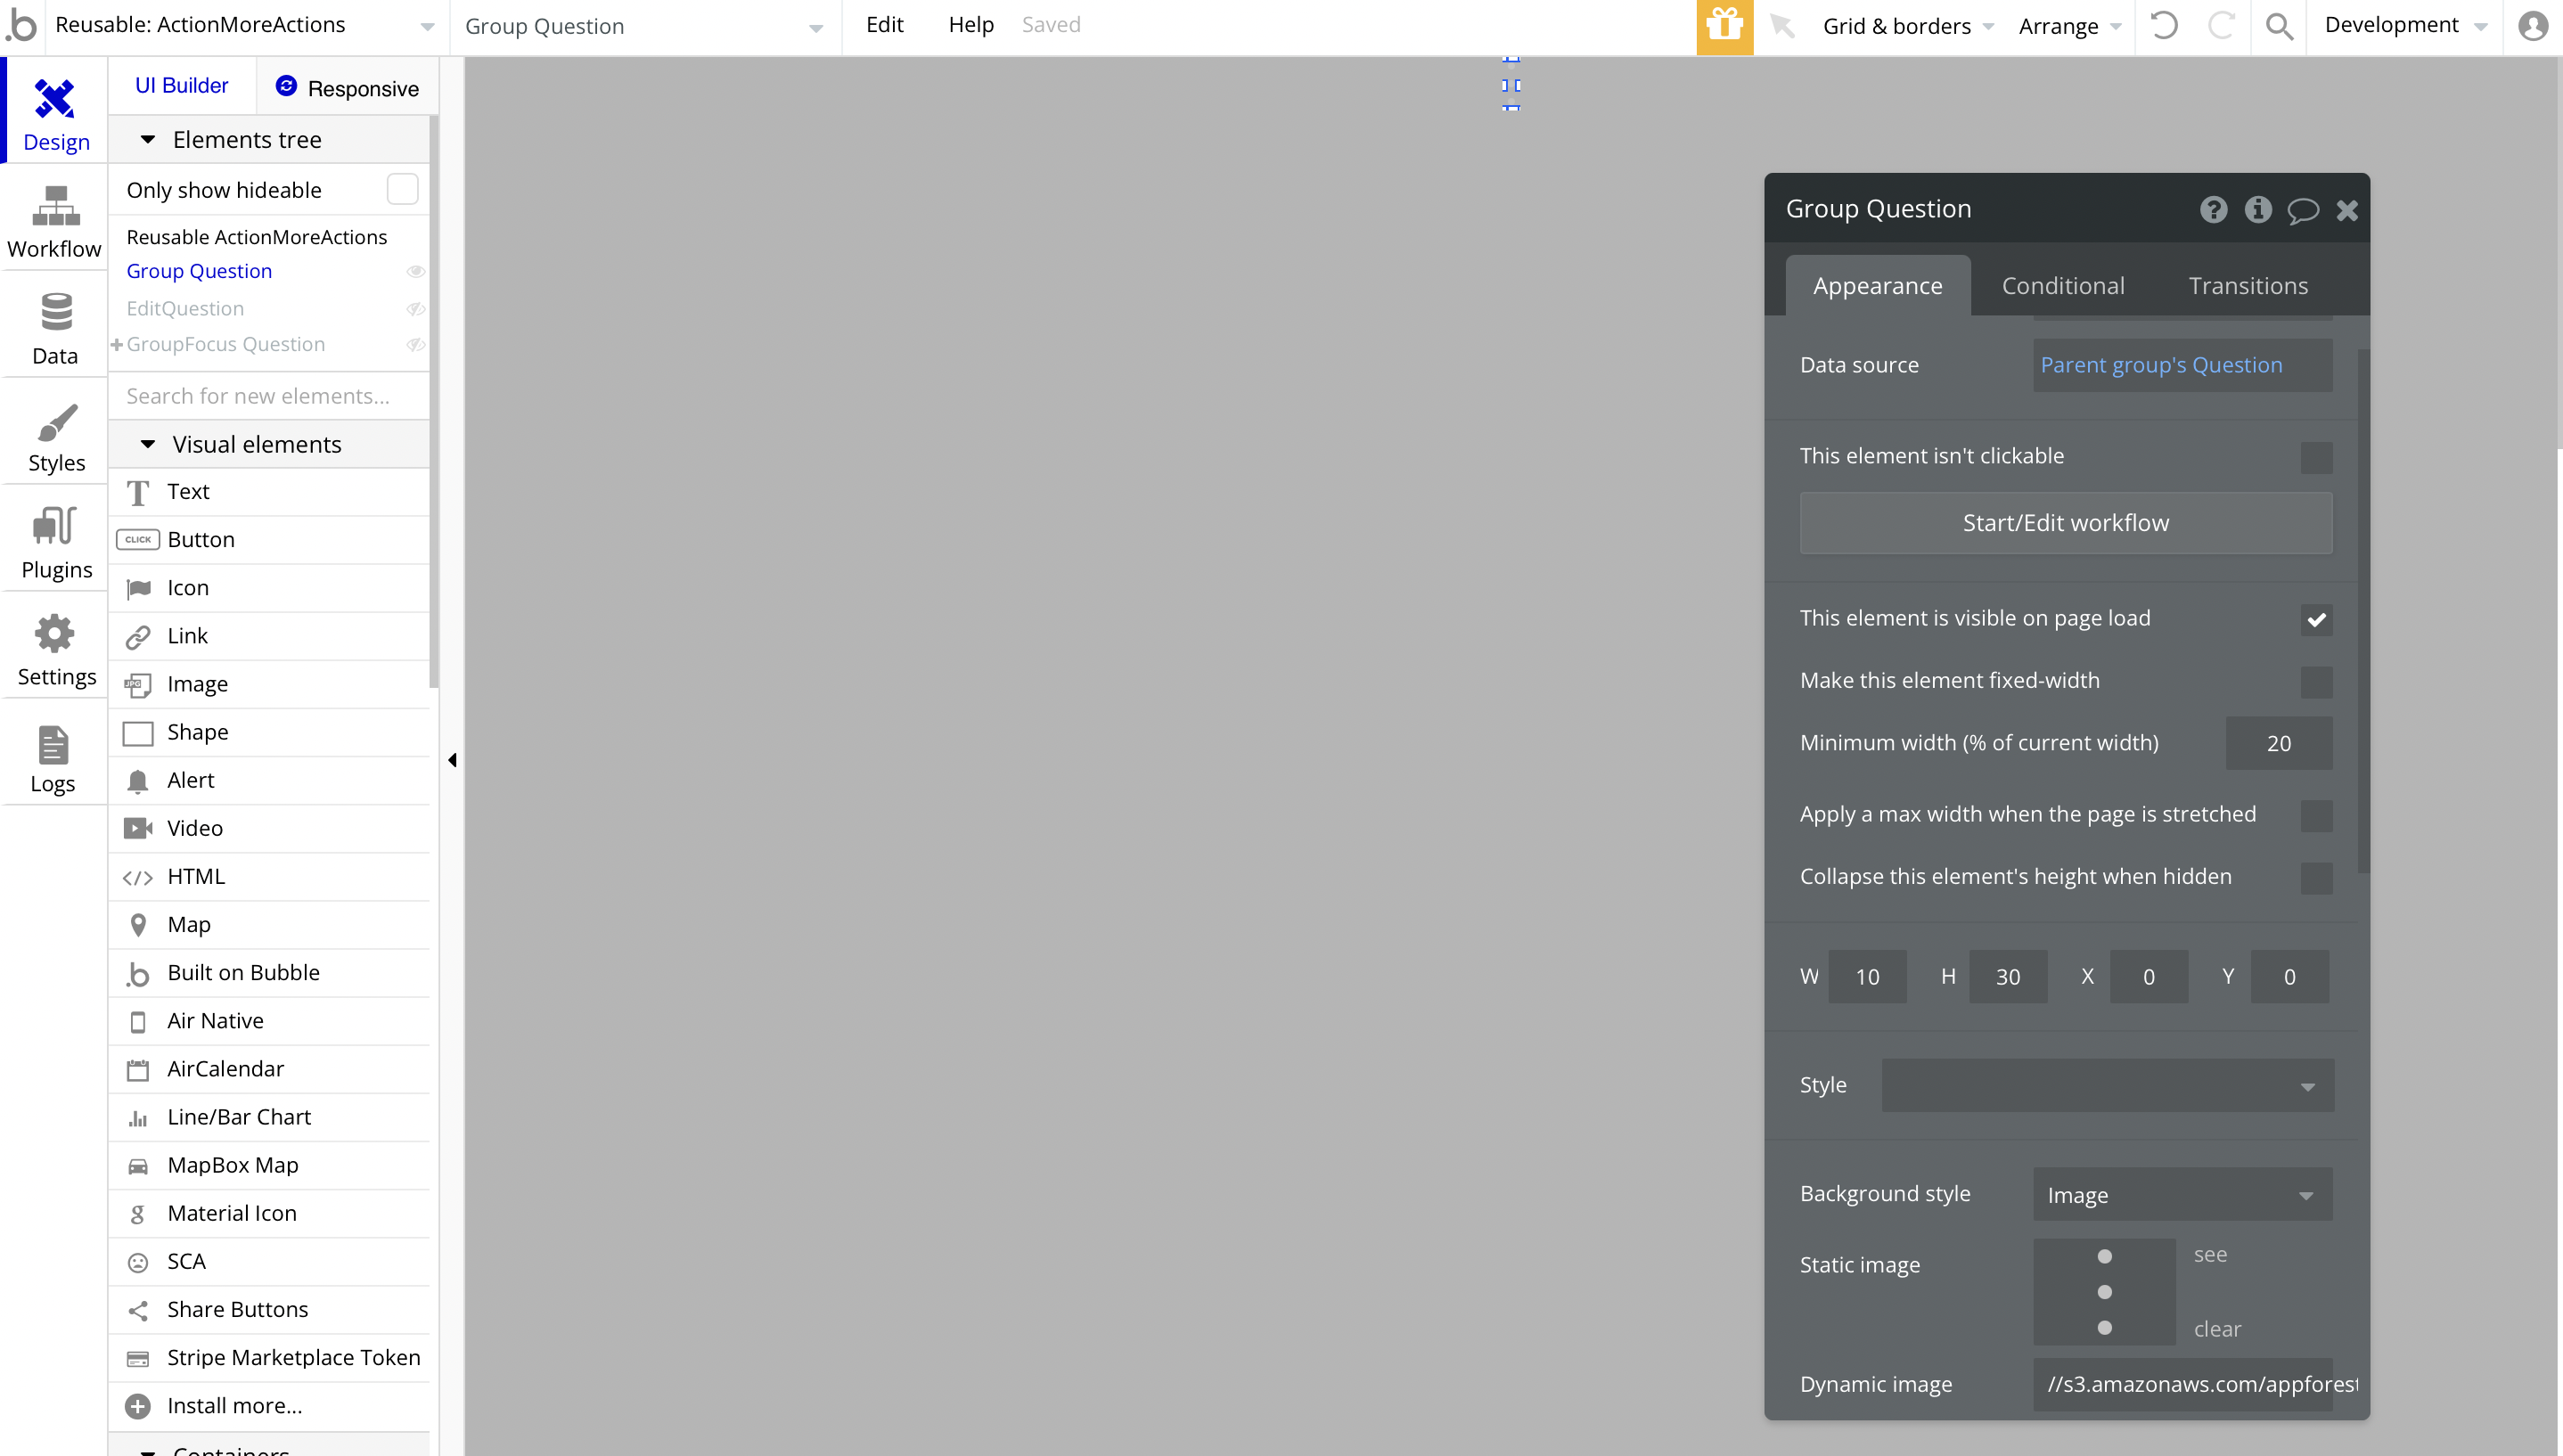
Task: Toggle visibility eye for EditQuestion
Action: coord(415,309)
